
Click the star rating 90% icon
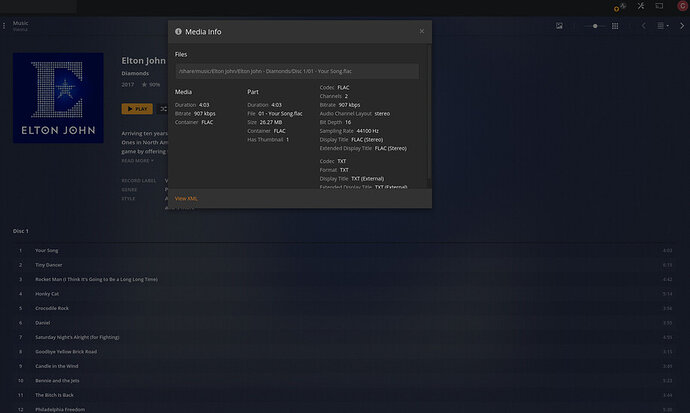click(144, 84)
